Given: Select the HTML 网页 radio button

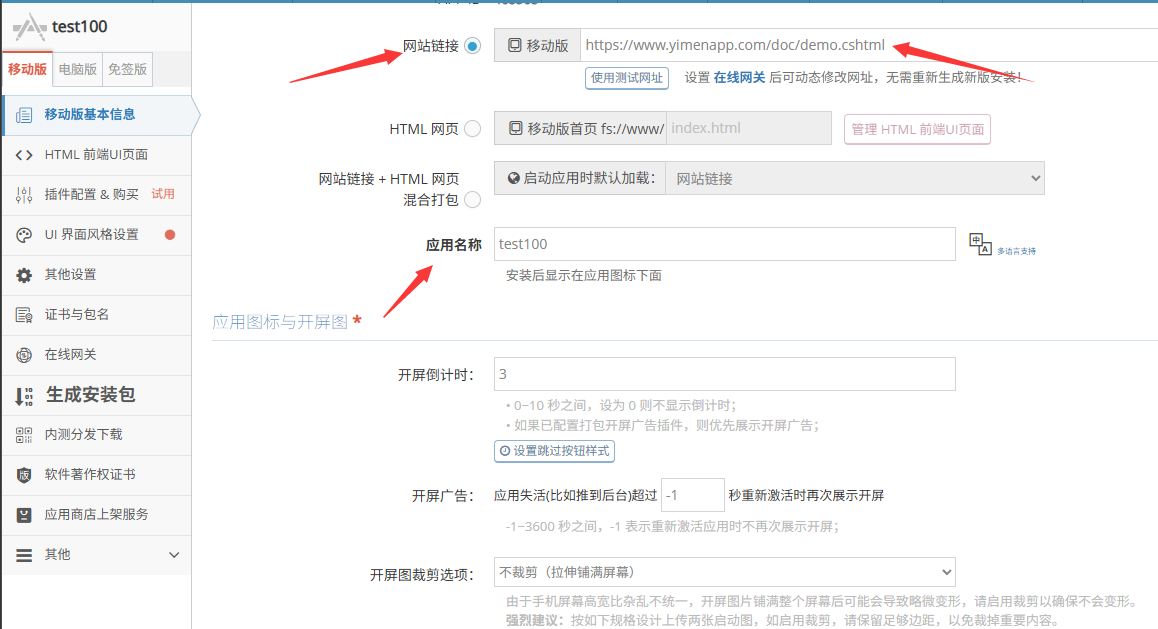Looking at the screenshot, I should [x=472, y=129].
